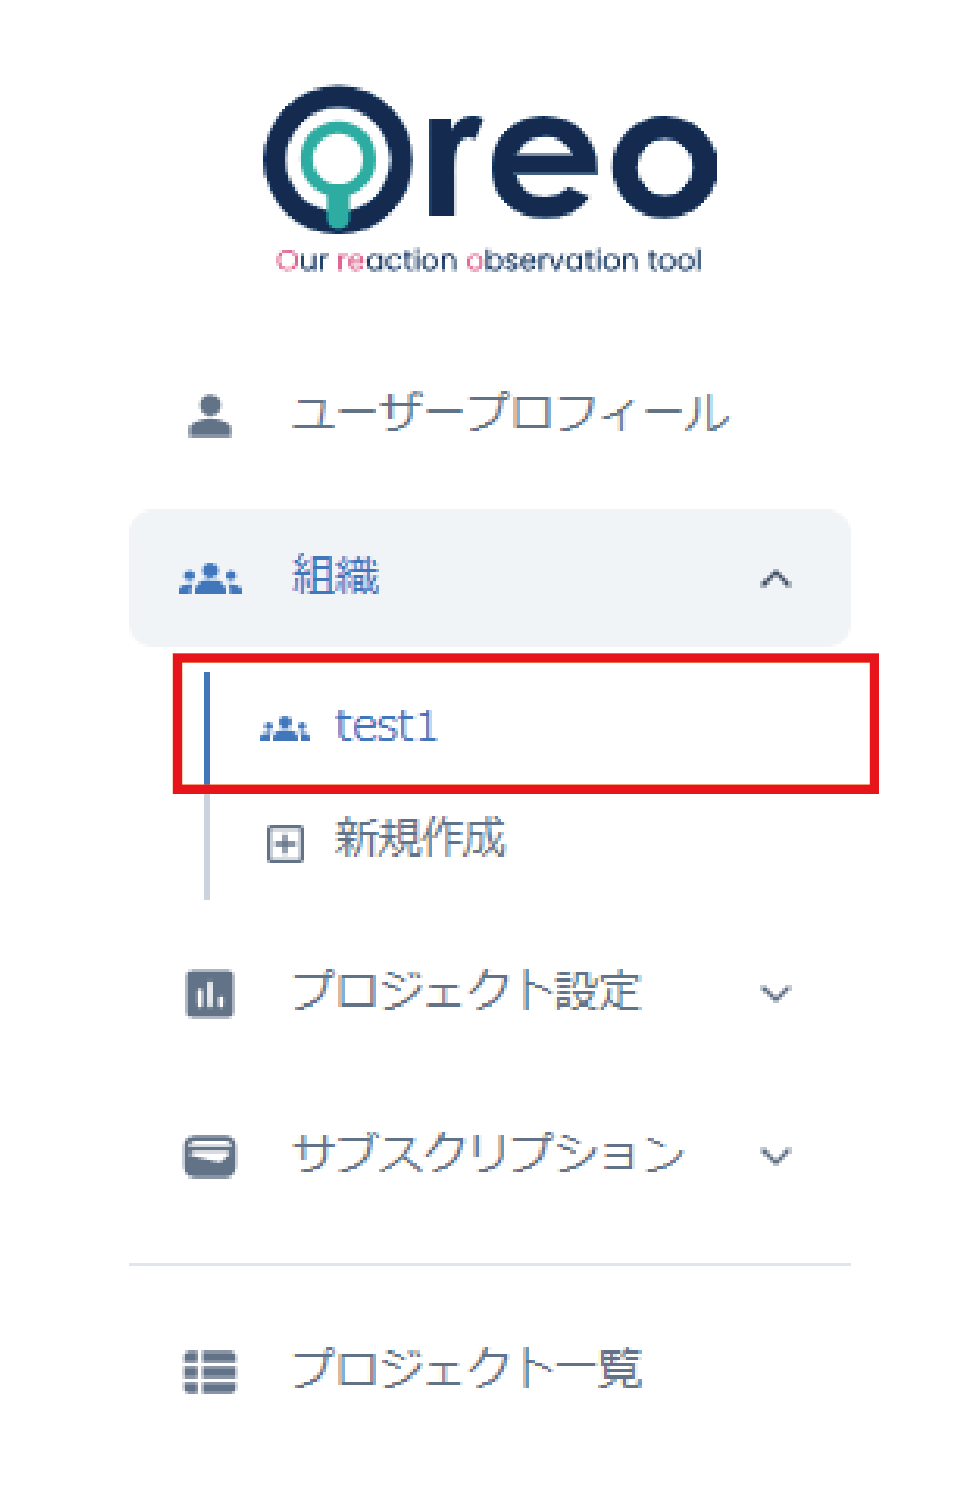Screen dimensions: 970x1500
Task: Open the test1 organization
Action: point(387,726)
